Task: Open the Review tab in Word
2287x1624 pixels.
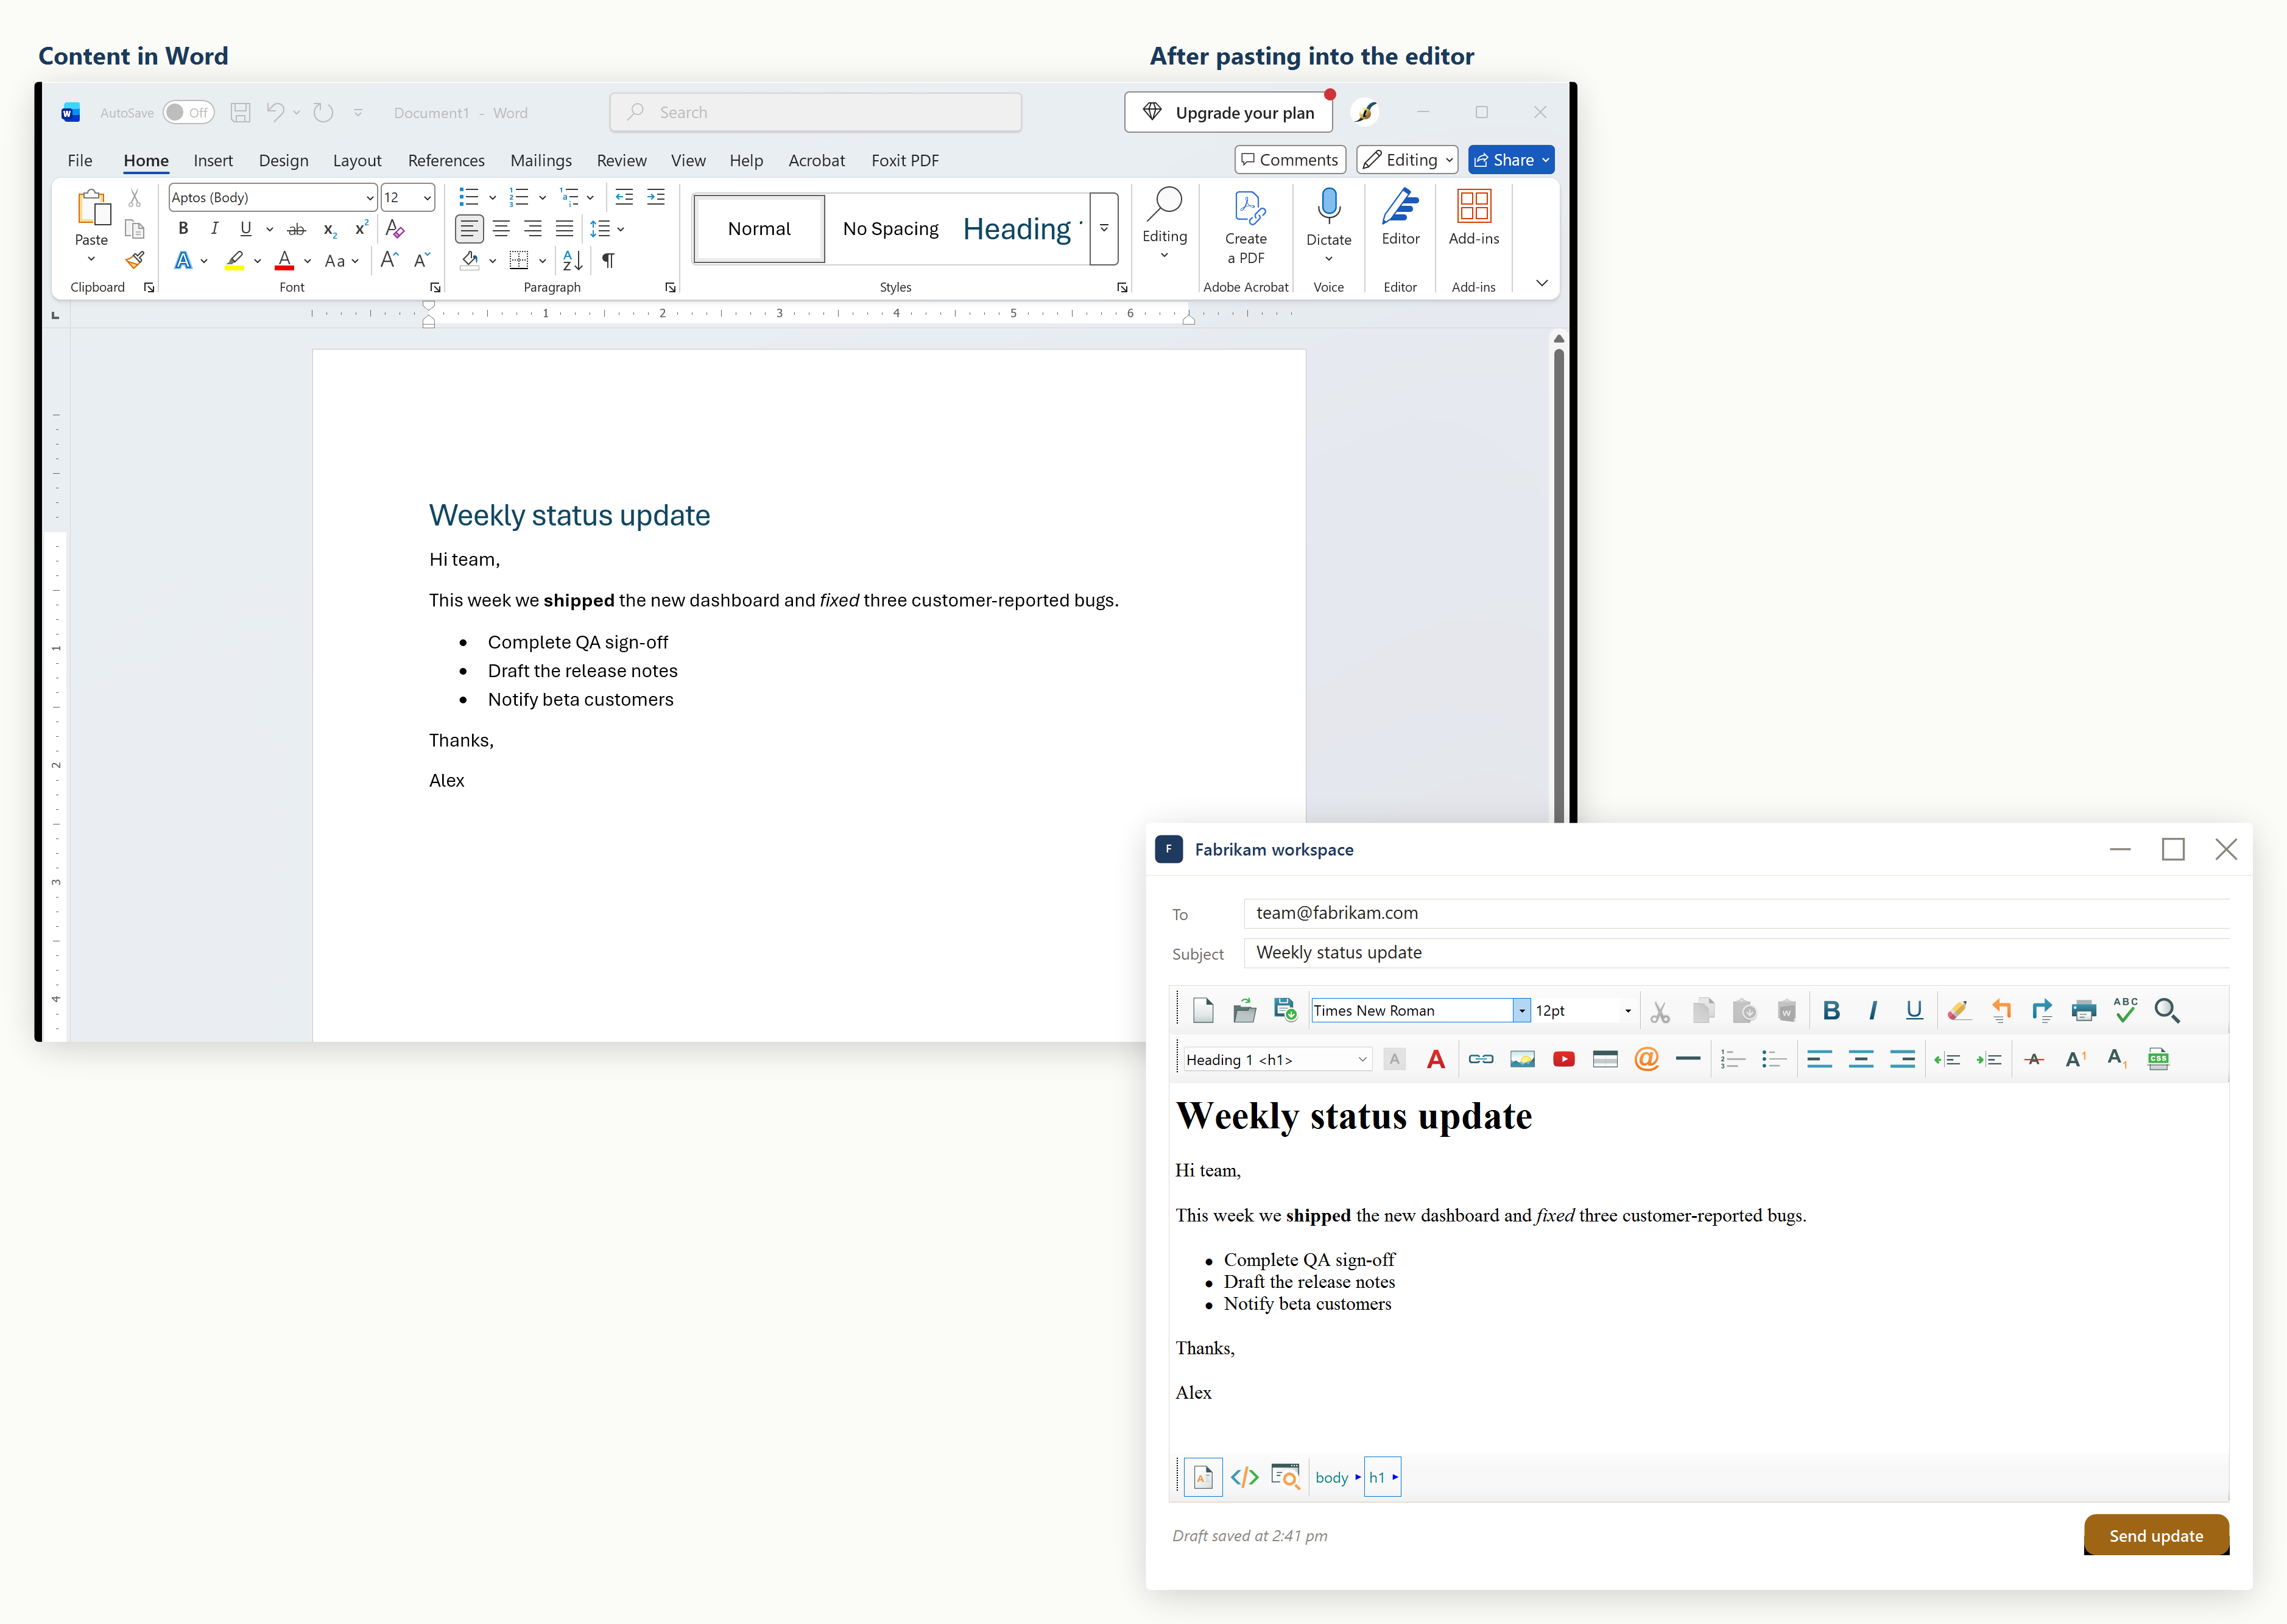Action: coord(621,160)
